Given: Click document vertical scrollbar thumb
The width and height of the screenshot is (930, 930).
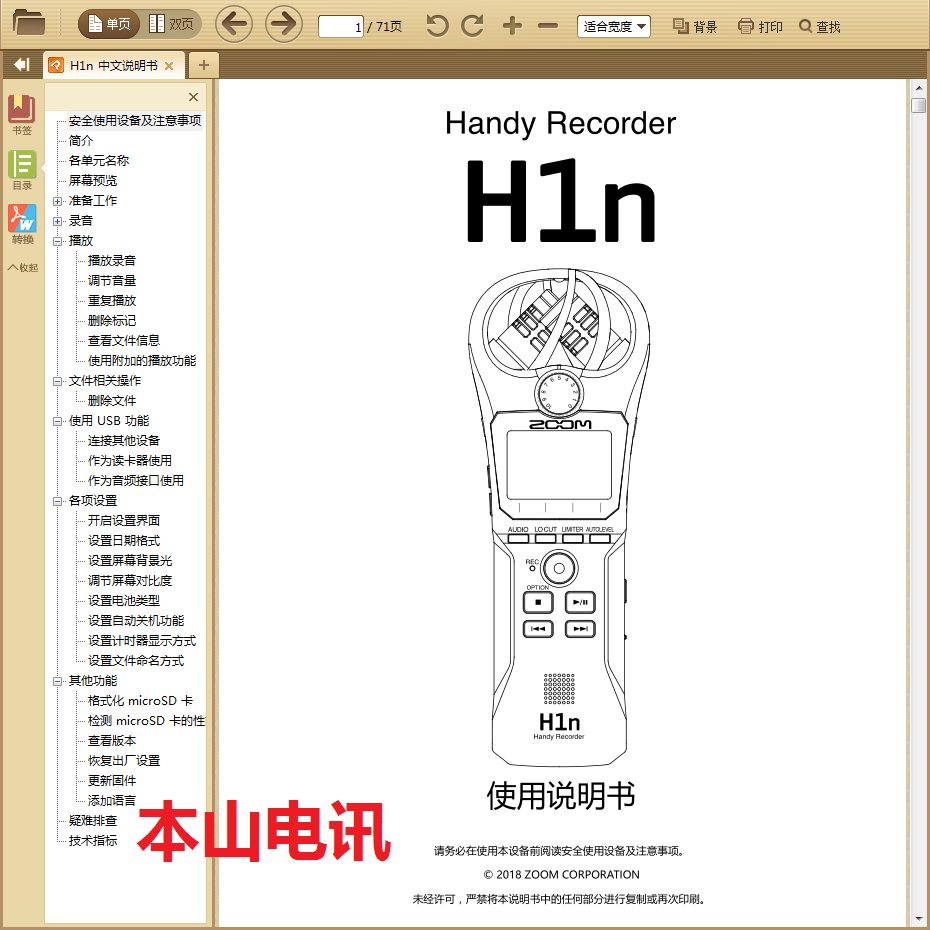Looking at the screenshot, I should pyautogui.click(x=918, y=106).
